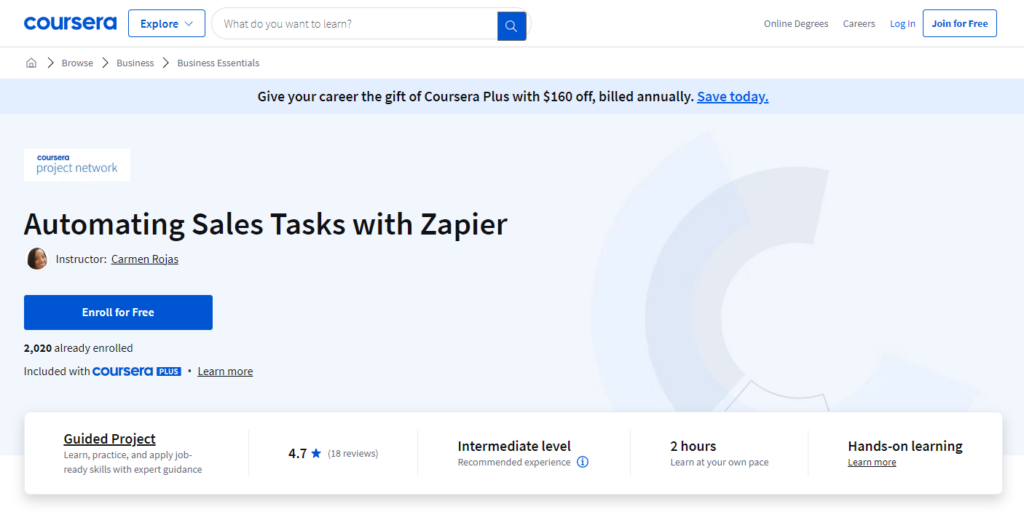Click Learn more under Hands-on learning
This screenshot has height=515, width=1024.
(872, 462)
